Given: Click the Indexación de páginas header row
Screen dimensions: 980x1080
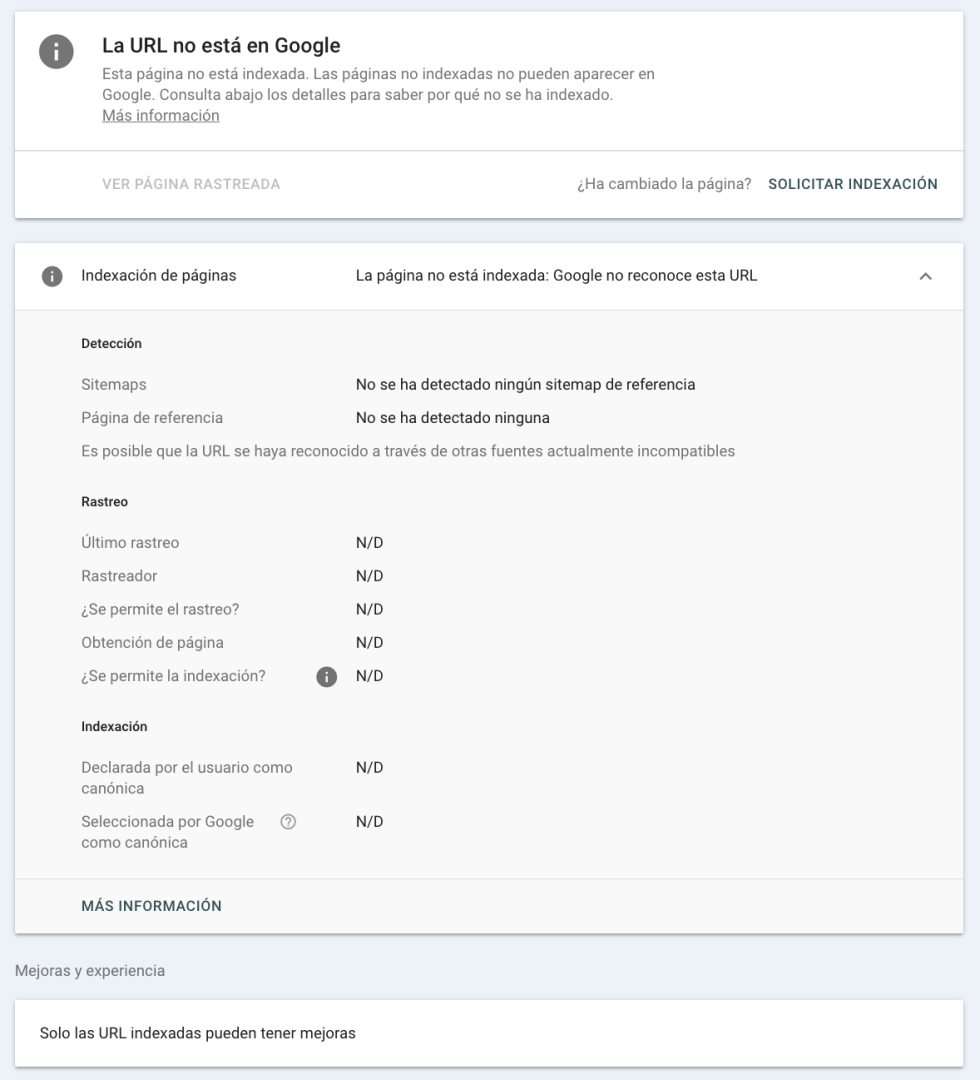Looking at the screenshot, I should [x=489, y=276].
